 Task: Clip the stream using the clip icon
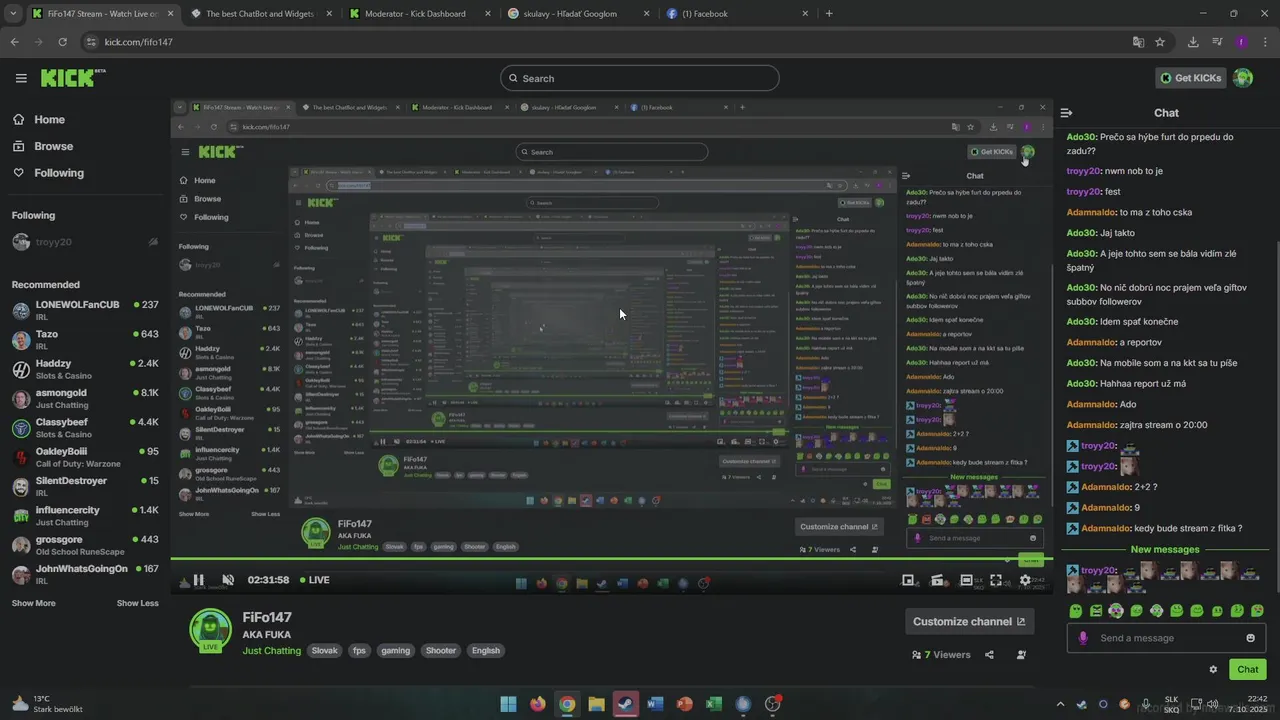938,580
